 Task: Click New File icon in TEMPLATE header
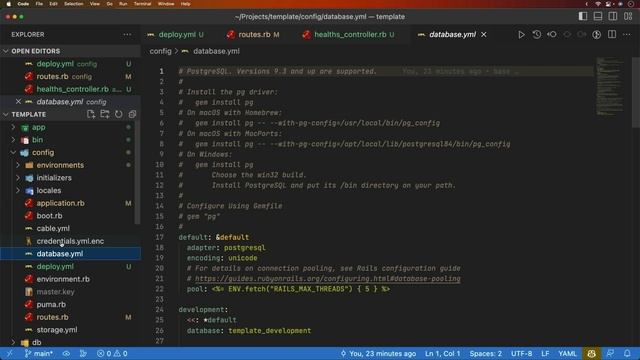(x=91, y=114)
